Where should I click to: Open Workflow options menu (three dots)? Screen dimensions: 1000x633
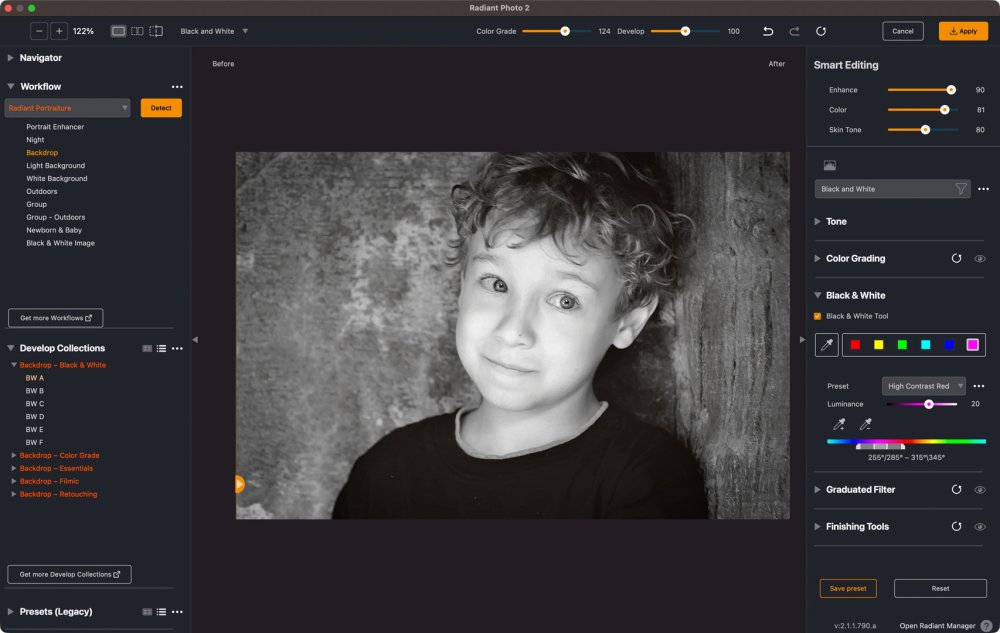click(x=177, y=87)
